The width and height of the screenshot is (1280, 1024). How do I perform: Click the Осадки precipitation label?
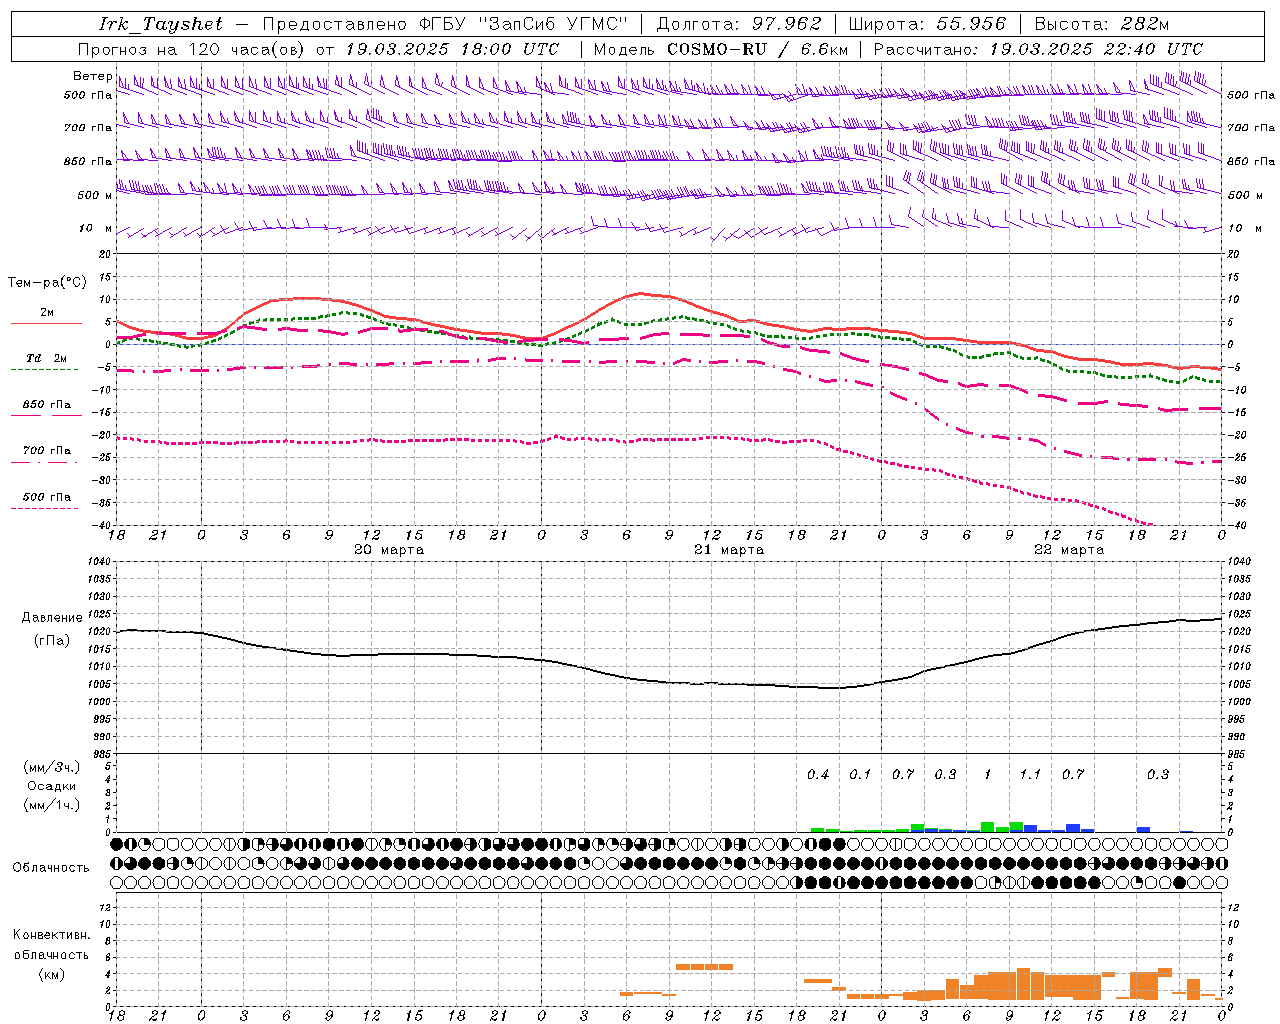52,786
